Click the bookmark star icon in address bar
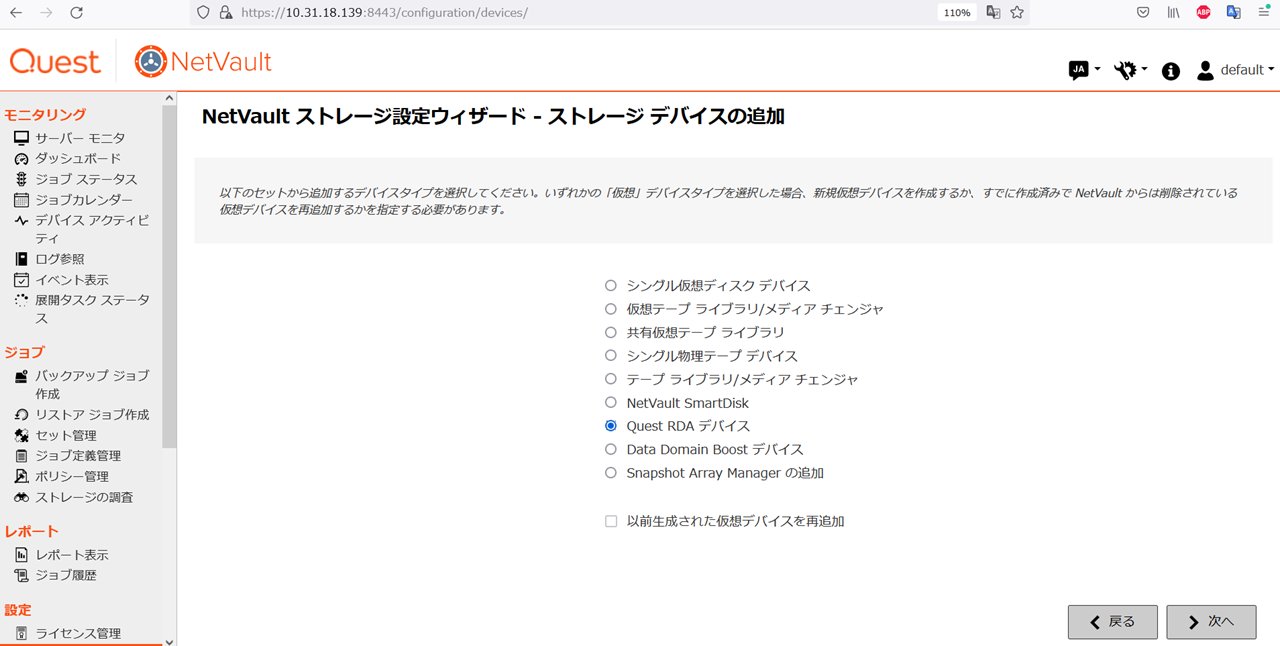 (x=1017, y=13)
